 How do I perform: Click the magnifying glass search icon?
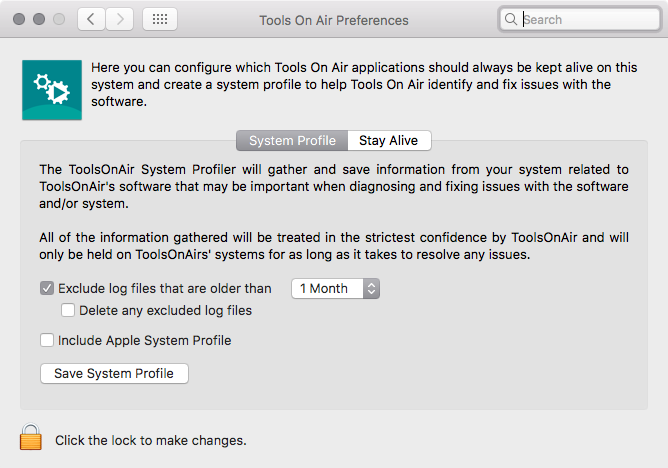click(510, 19)
